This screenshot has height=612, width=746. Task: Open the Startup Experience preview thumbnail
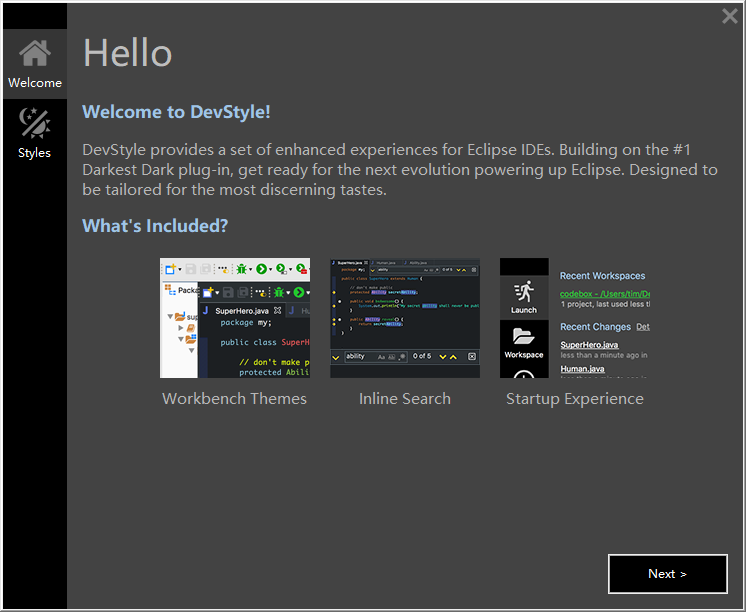click(575, 318)
